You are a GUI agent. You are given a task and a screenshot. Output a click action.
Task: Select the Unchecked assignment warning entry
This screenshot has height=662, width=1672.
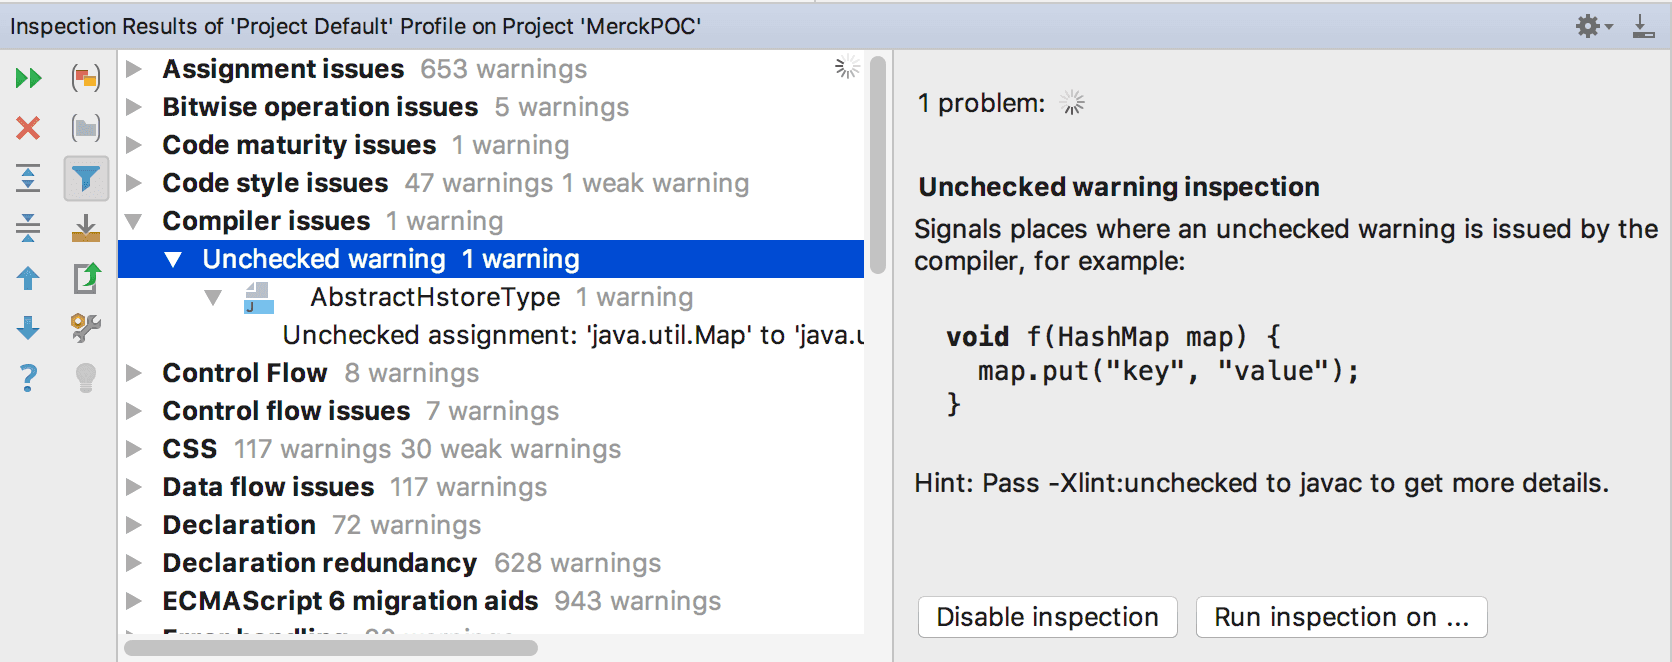pyautogui.click(x=572, y=335)
